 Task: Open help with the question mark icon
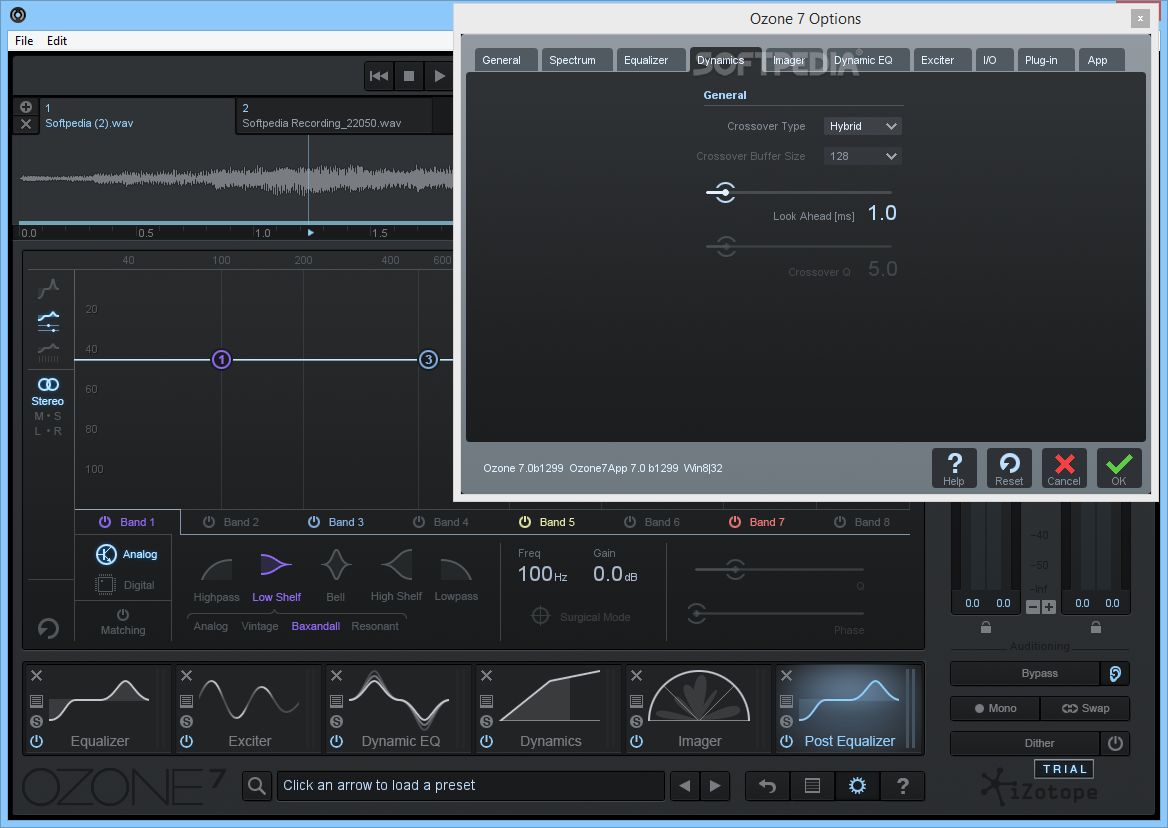point(903,786)
